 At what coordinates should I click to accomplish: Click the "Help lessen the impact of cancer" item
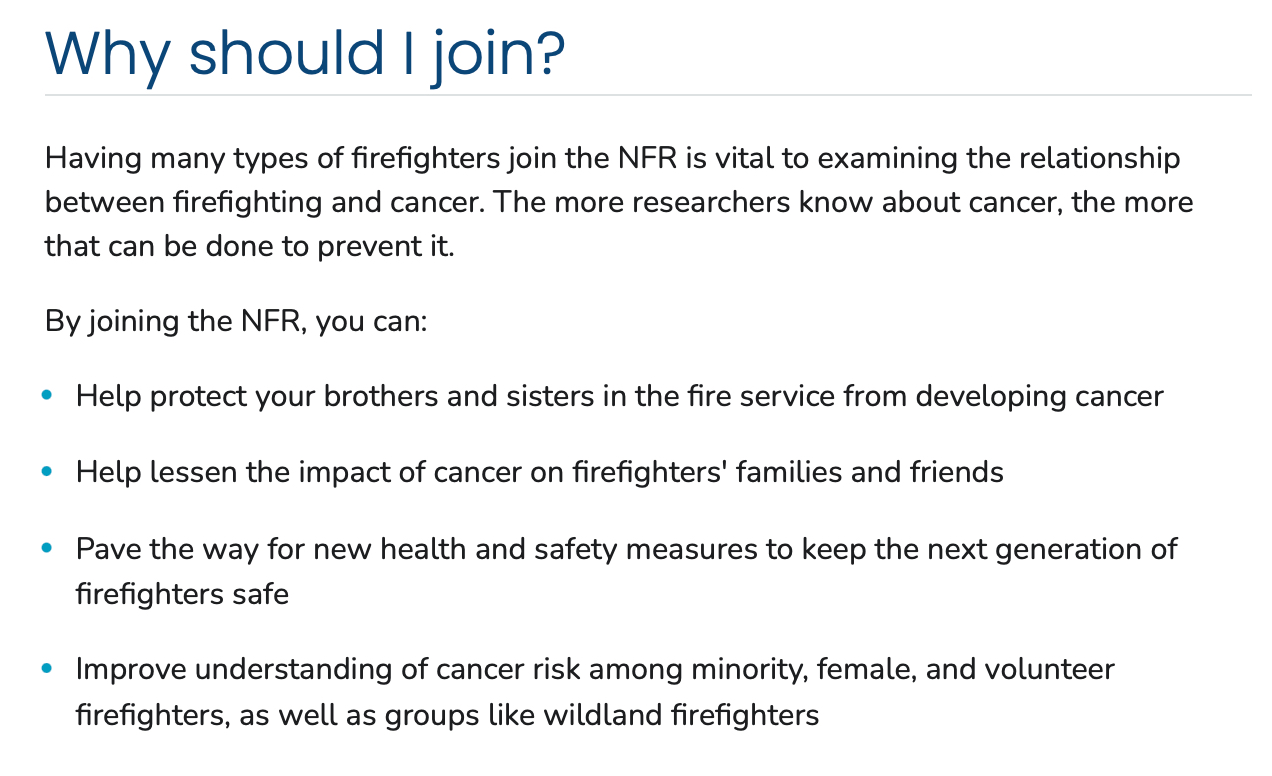(x=539, y=471)
